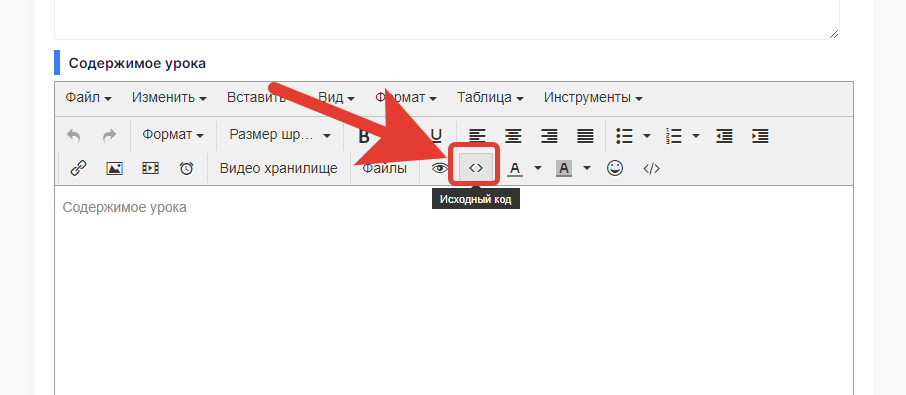Viewport: 906px width, 395px height.
Task: Increase indent of paragraph
Action: pyautogui.click(x=760, y=136)
